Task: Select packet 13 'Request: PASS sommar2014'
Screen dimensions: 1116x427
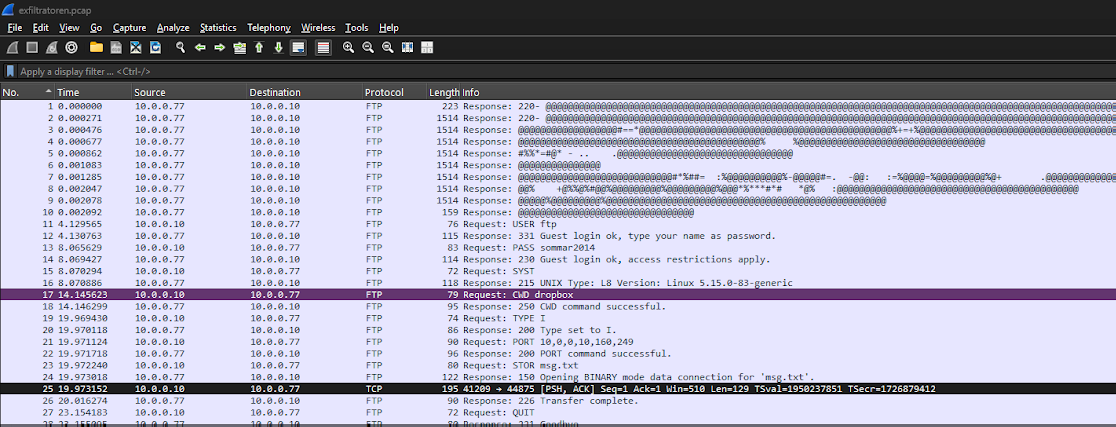Action: [558, 248]
